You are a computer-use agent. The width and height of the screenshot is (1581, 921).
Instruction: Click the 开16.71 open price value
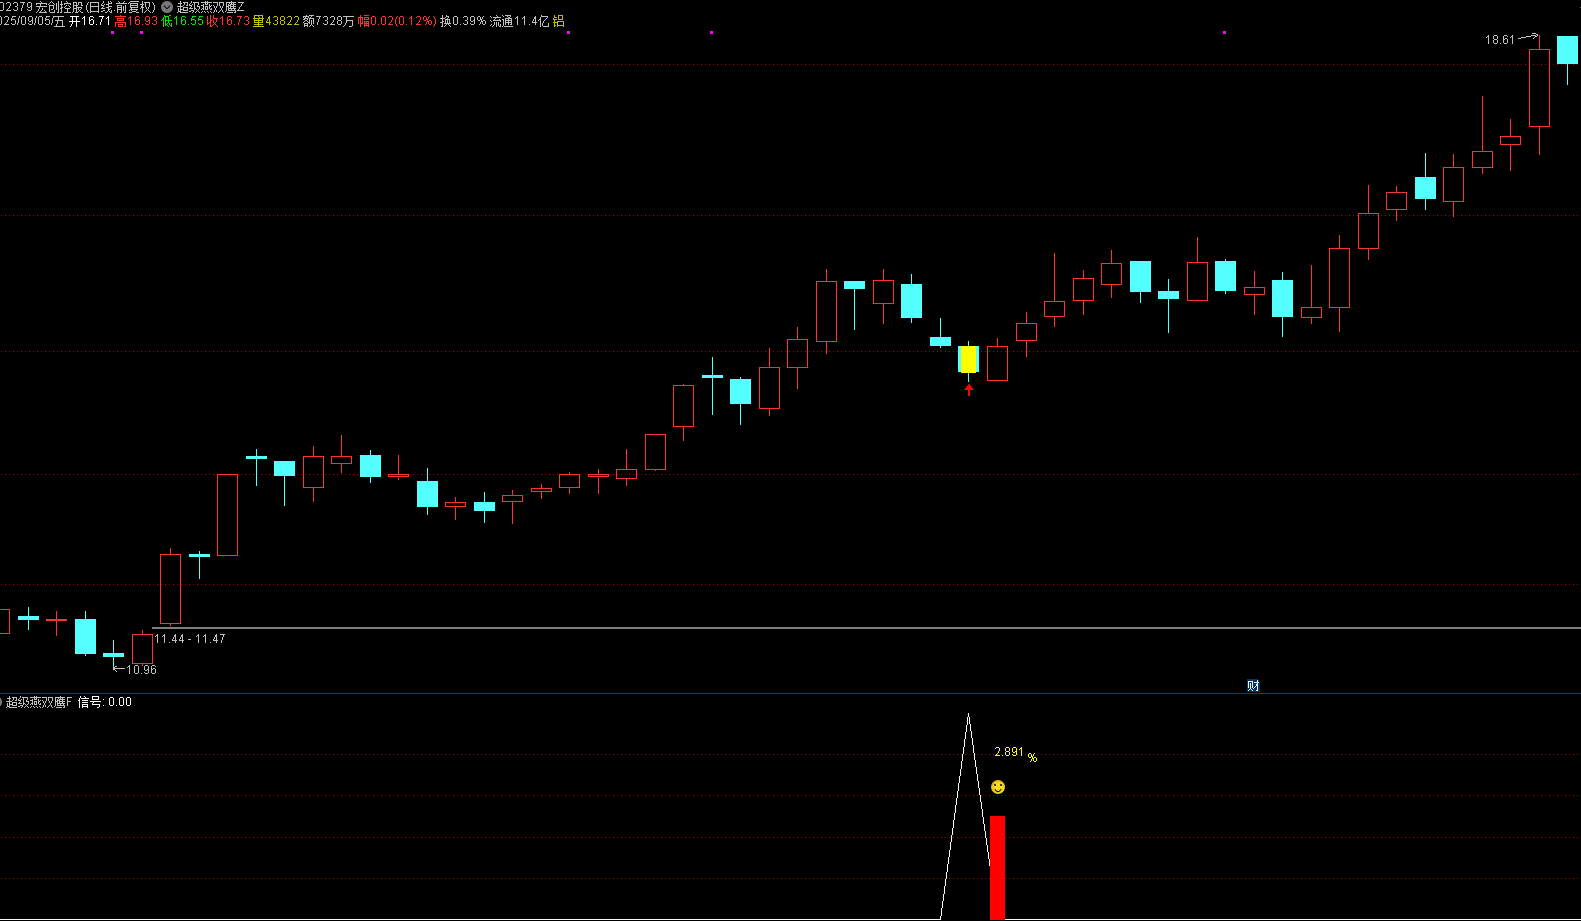coord(90,21)
